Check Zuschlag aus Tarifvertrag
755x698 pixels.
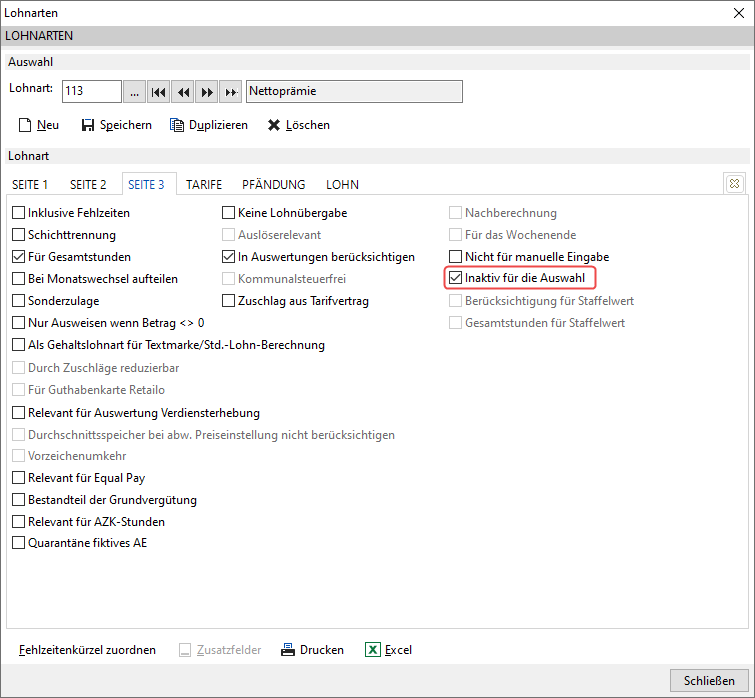point(228,301)
